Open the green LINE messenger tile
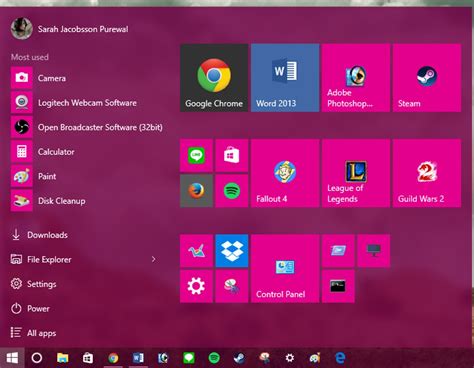The width and height of the screenshot is (474, 368). click(x=196, y=155)
